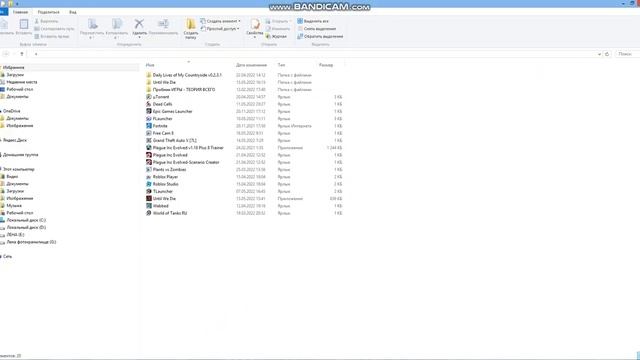
Task: Click Открыть in the ribbon
Action: (278, 21)
